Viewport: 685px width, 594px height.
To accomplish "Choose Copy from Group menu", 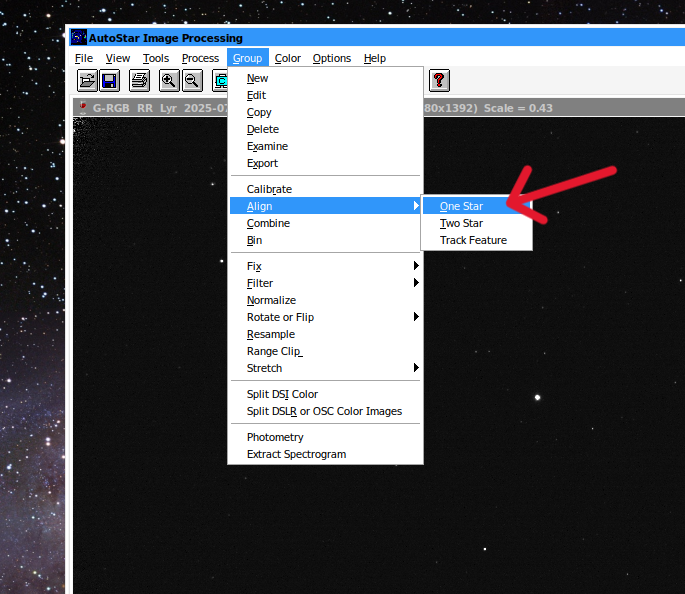I will (325, 112).
